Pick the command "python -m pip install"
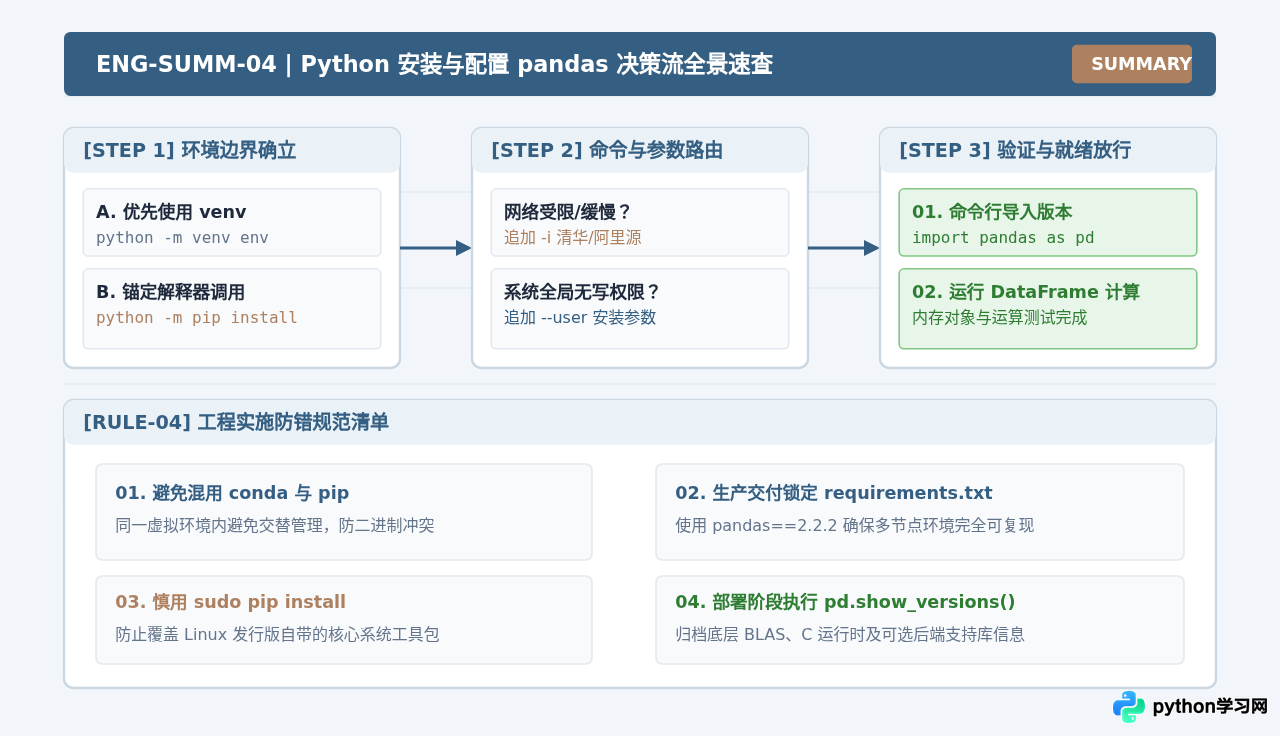 point(197,318)
